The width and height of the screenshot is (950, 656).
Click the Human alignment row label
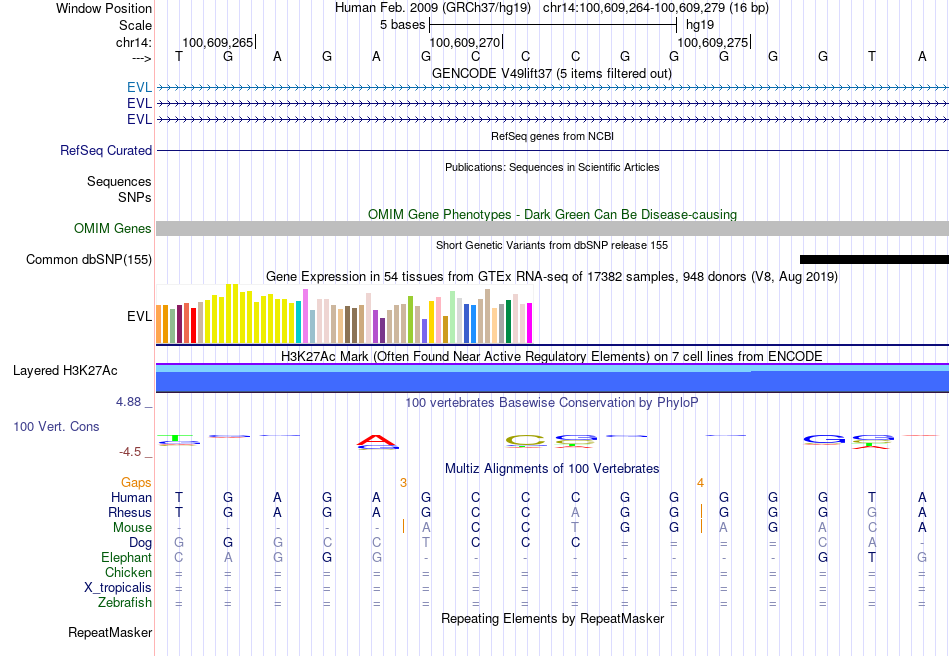tap(131, 497)
